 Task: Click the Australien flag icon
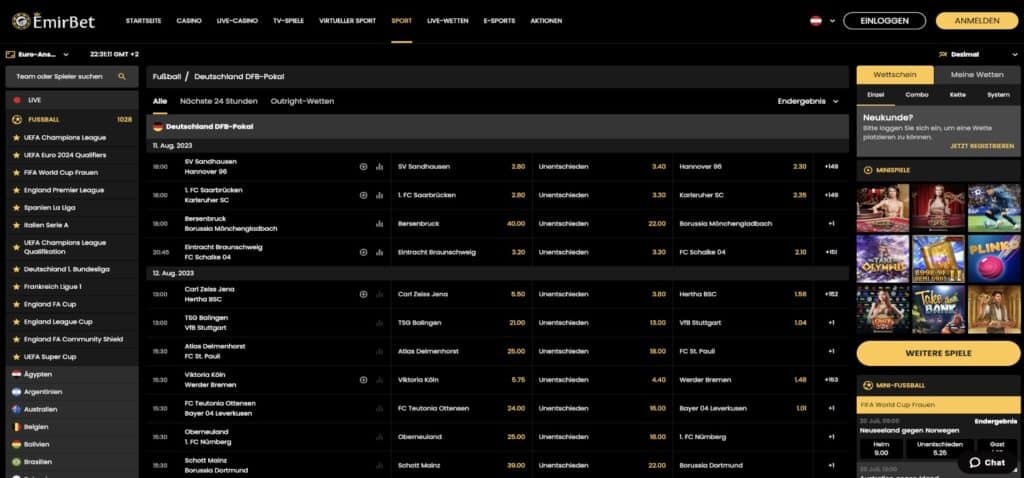tap(17, 409)
